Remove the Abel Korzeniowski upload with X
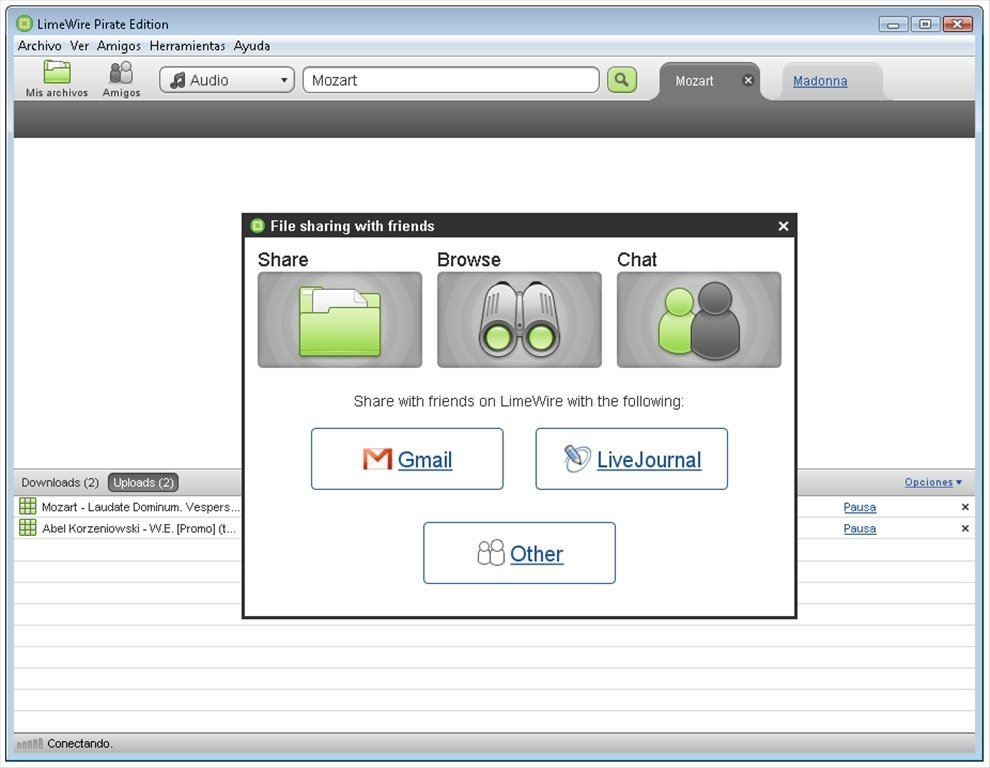The width and height of the screenshot is (990, 768). point(965,529)
